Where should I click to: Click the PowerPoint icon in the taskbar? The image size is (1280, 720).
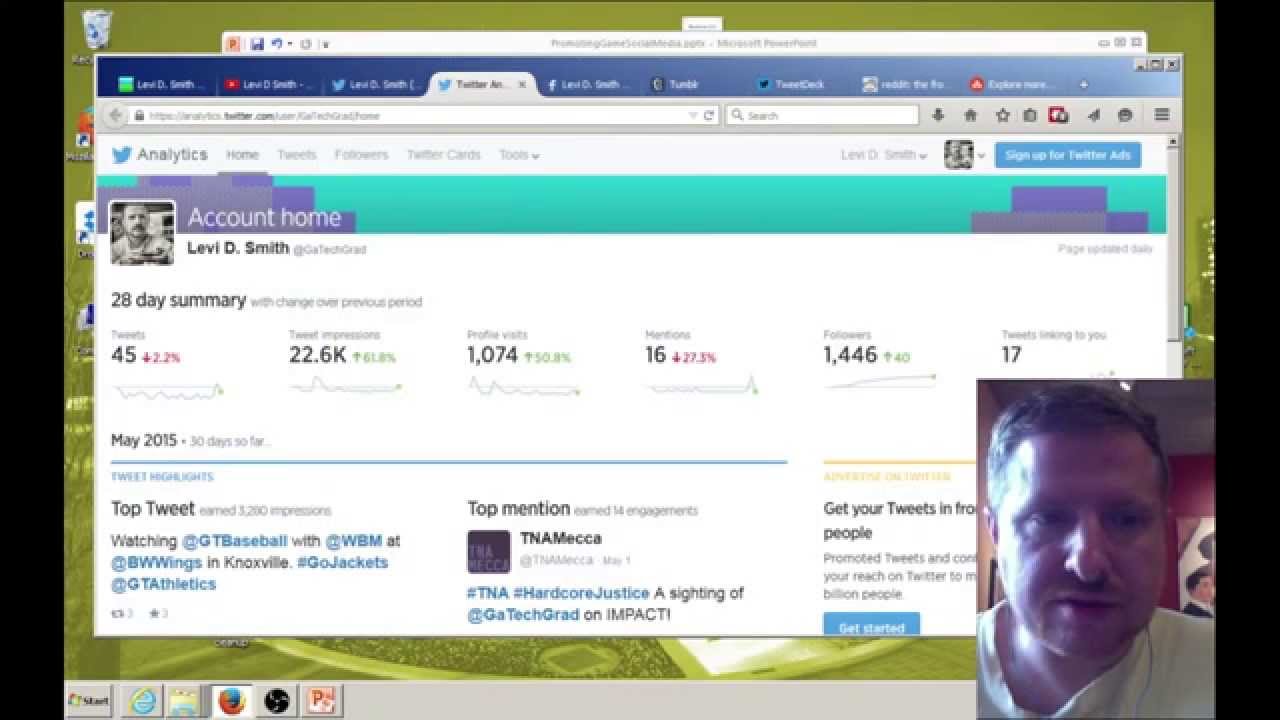click(x=322, y=701)
